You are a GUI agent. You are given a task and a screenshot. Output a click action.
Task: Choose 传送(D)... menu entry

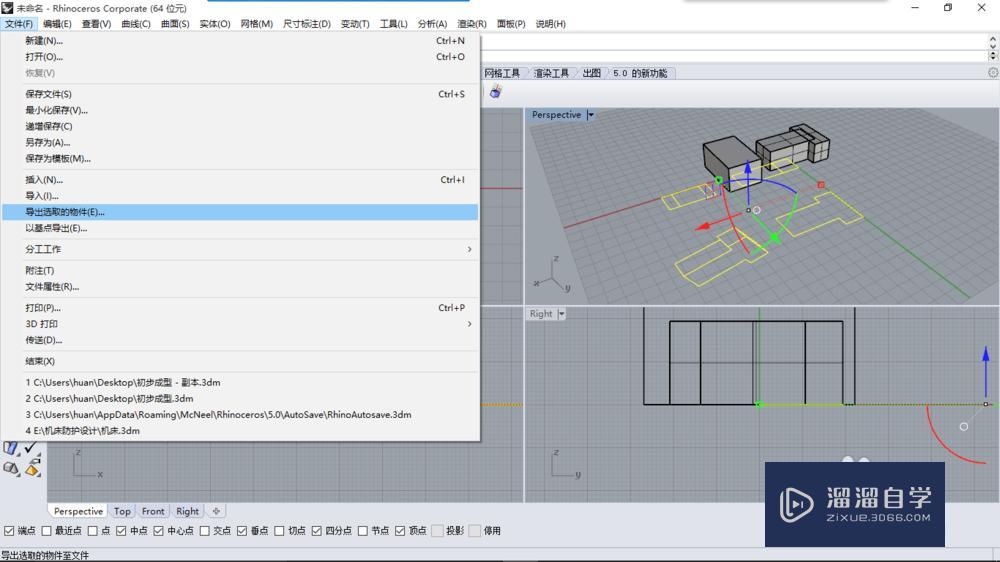(x=240, y=340)
